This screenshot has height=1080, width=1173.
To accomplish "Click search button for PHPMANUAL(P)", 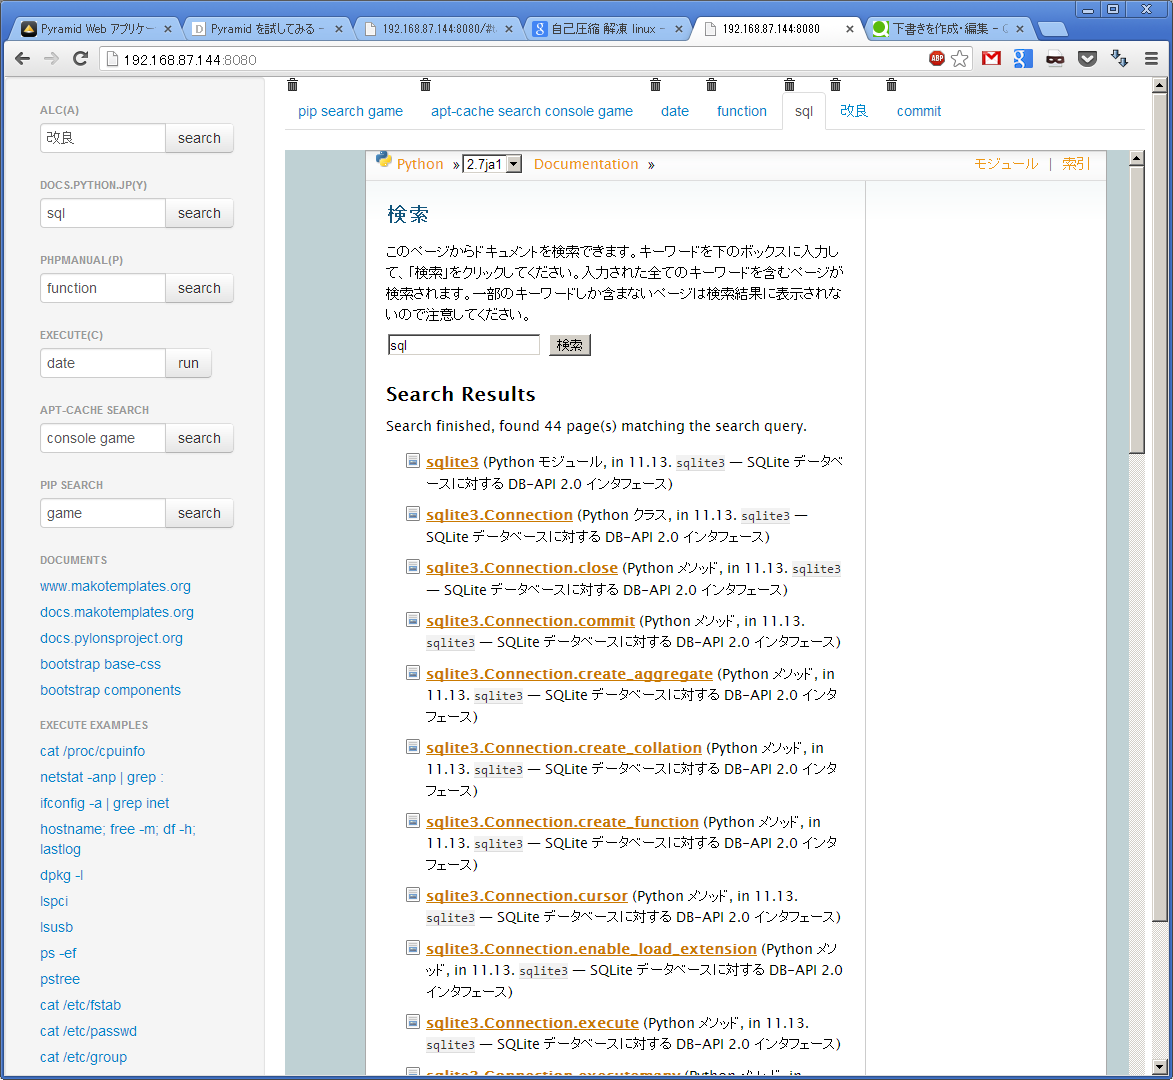I will (199, 288).
